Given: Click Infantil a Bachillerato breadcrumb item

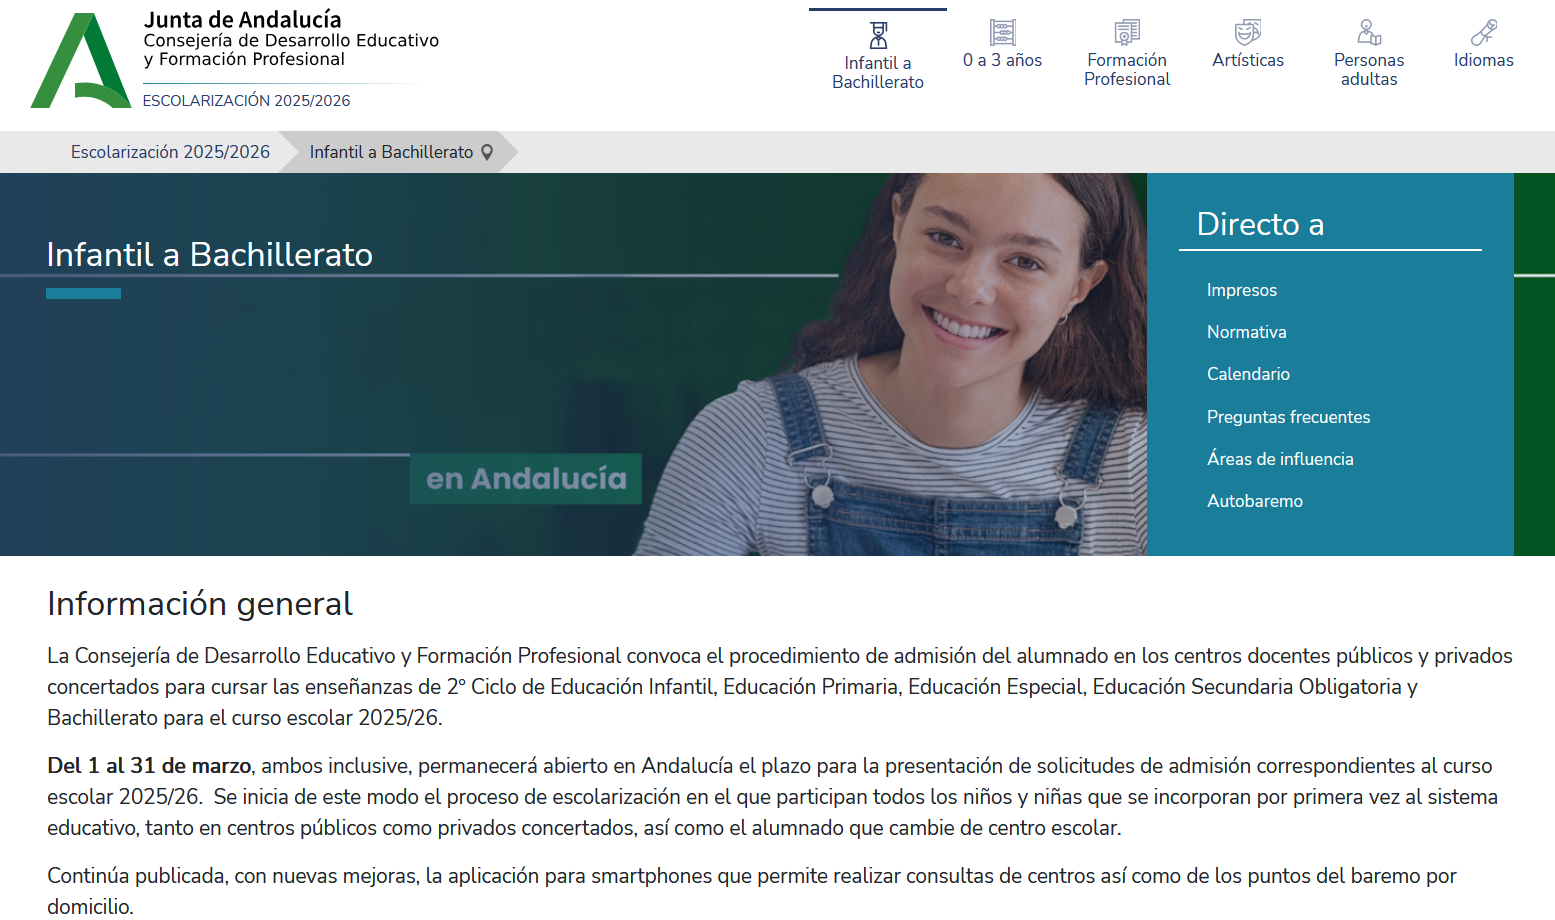Looking at the screenshot, I should (391, 152).
